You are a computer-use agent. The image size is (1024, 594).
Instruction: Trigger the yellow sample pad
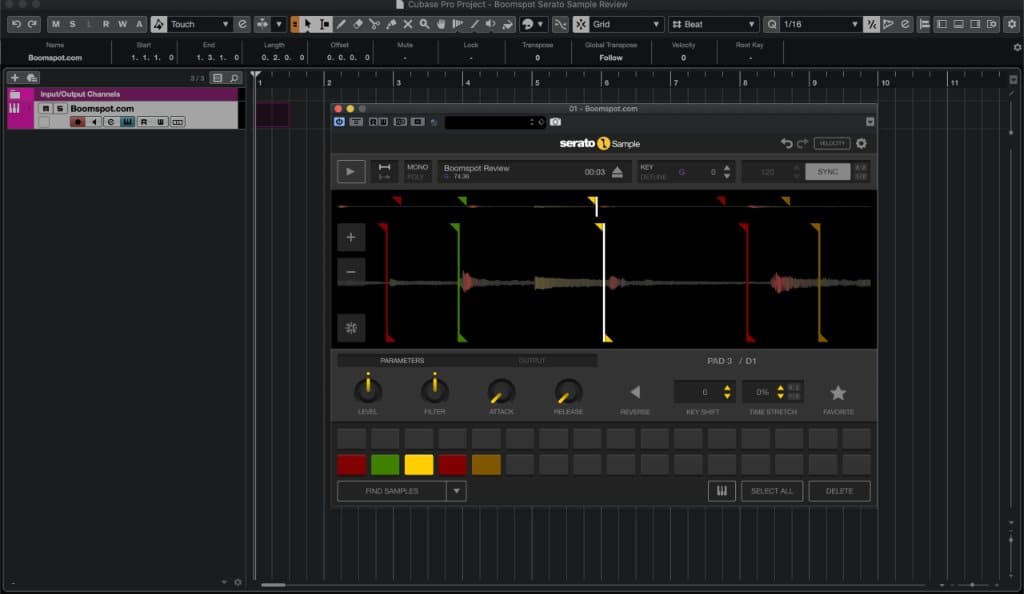coord(419,465)
